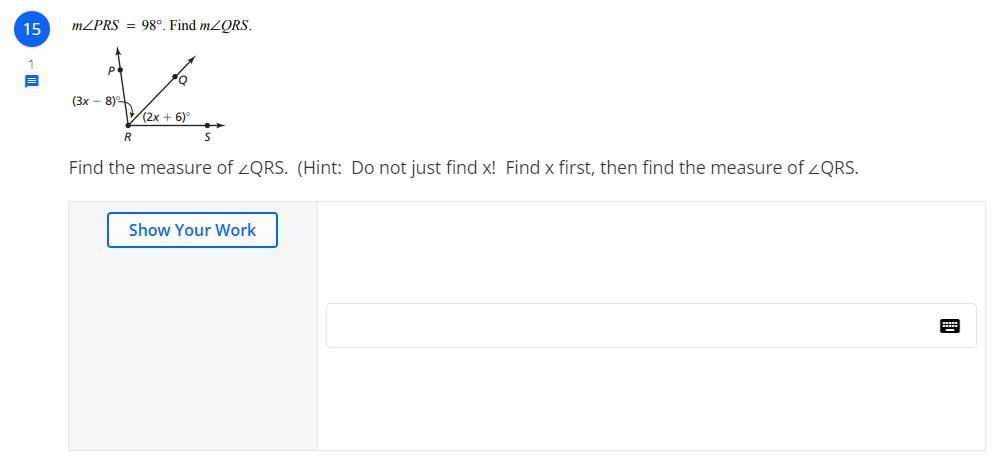Open the comment bubble icon
This screenshot has height=461, width=1005.
tap(31, 82)
